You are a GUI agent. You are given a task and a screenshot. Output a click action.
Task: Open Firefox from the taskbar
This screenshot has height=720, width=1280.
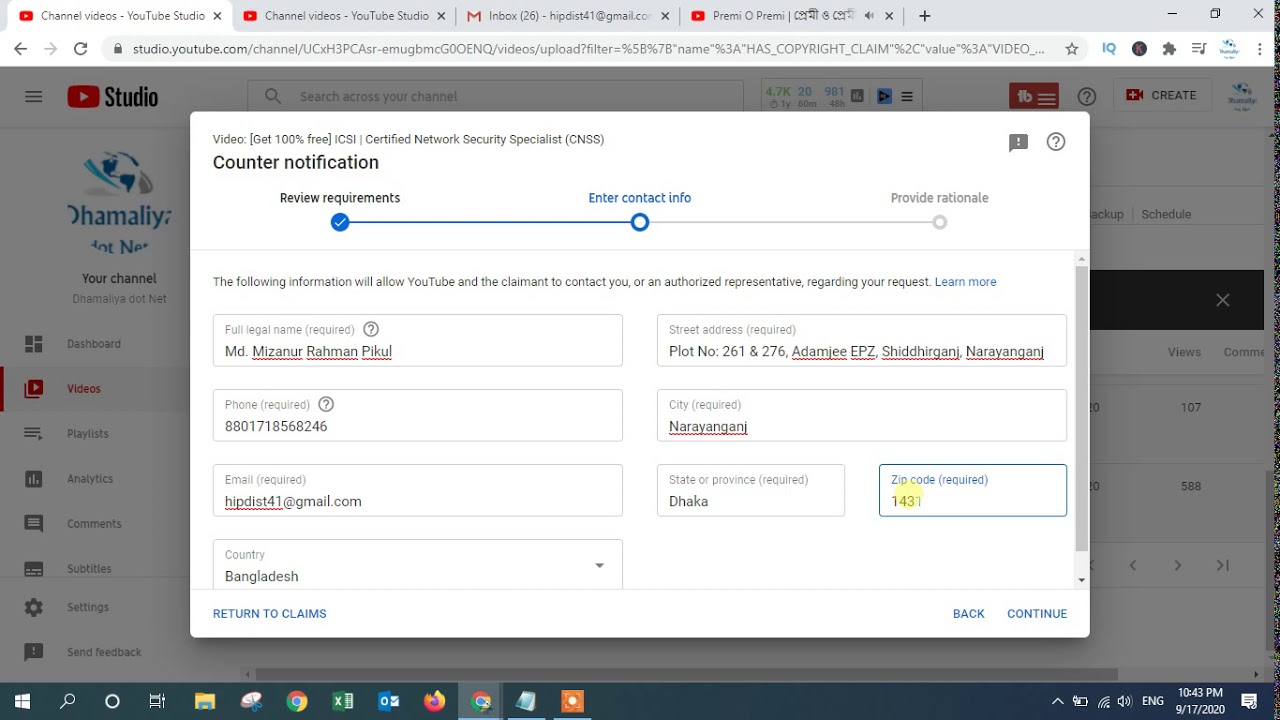coord(434,701)
